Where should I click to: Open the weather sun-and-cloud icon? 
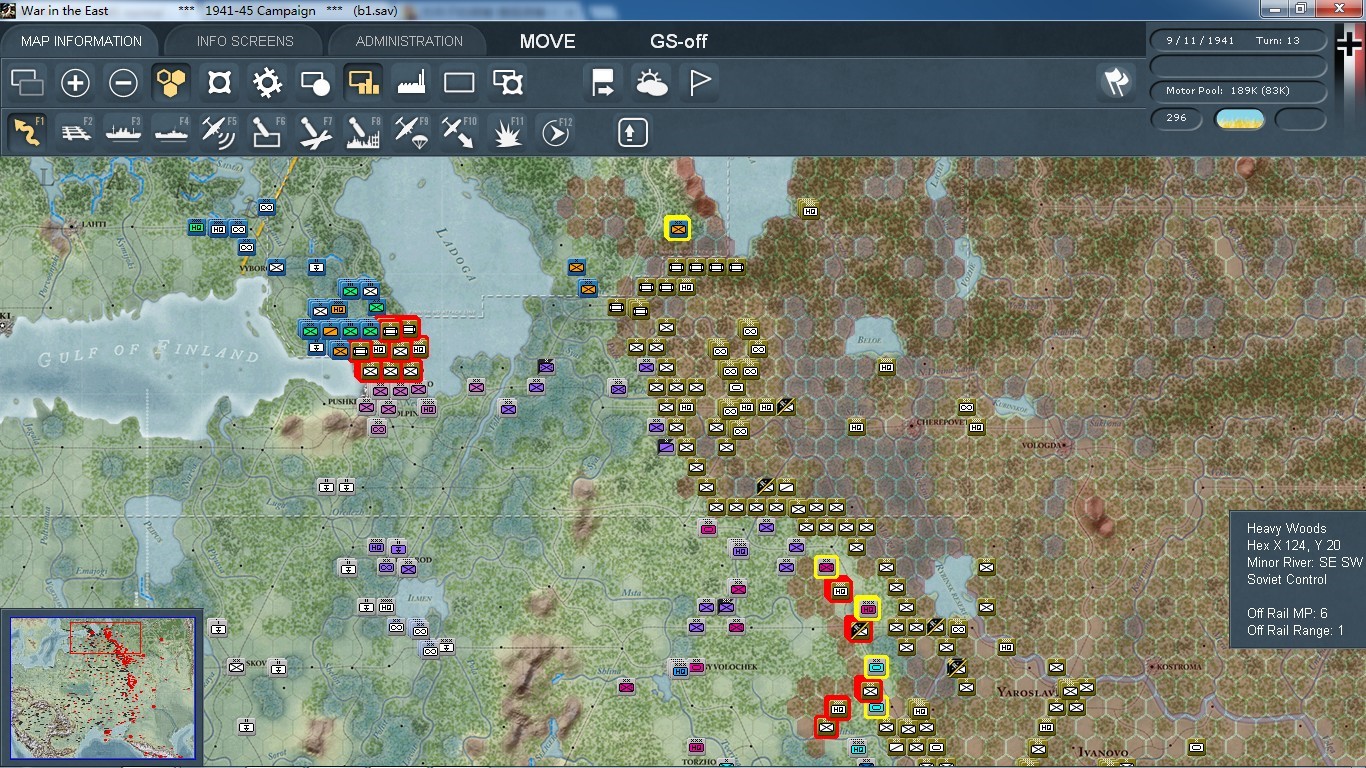click(651, 83)
